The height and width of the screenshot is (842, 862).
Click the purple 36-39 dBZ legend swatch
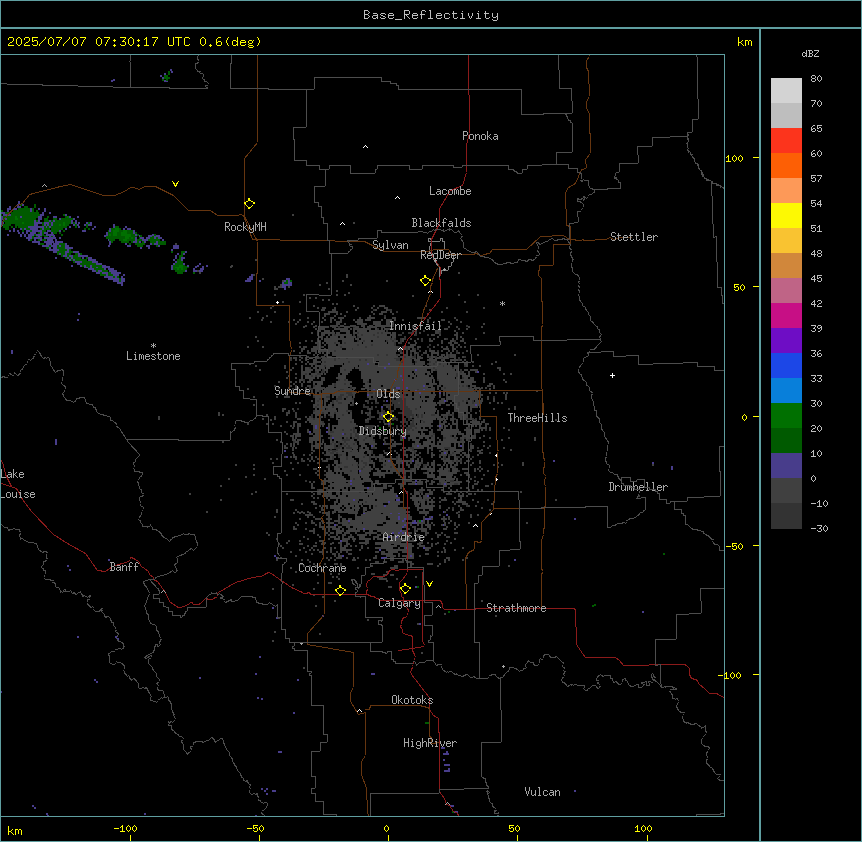coord(786,340)
